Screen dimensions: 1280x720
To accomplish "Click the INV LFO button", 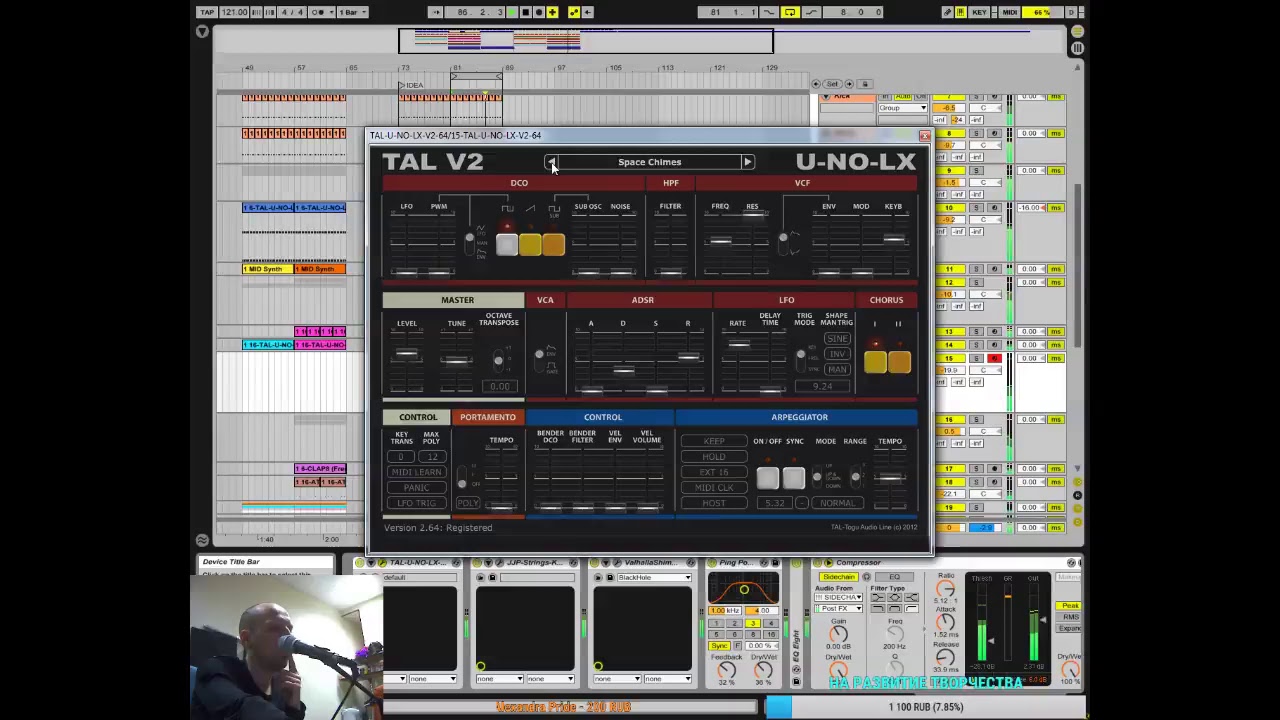I will (x=837, y=354).
